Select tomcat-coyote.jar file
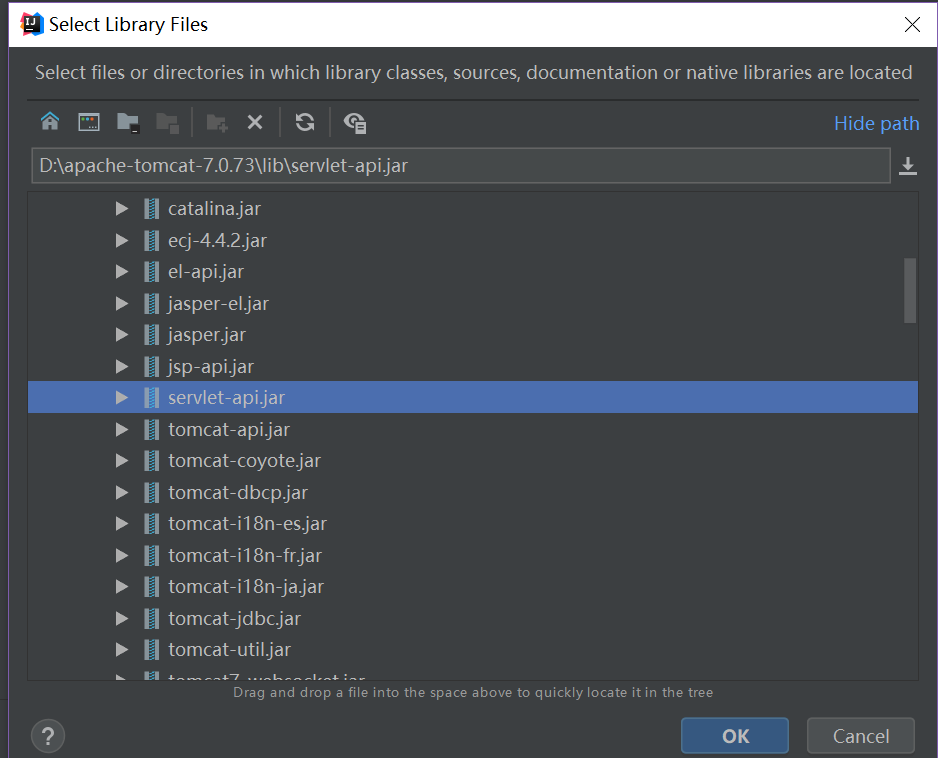 point(245,461)
